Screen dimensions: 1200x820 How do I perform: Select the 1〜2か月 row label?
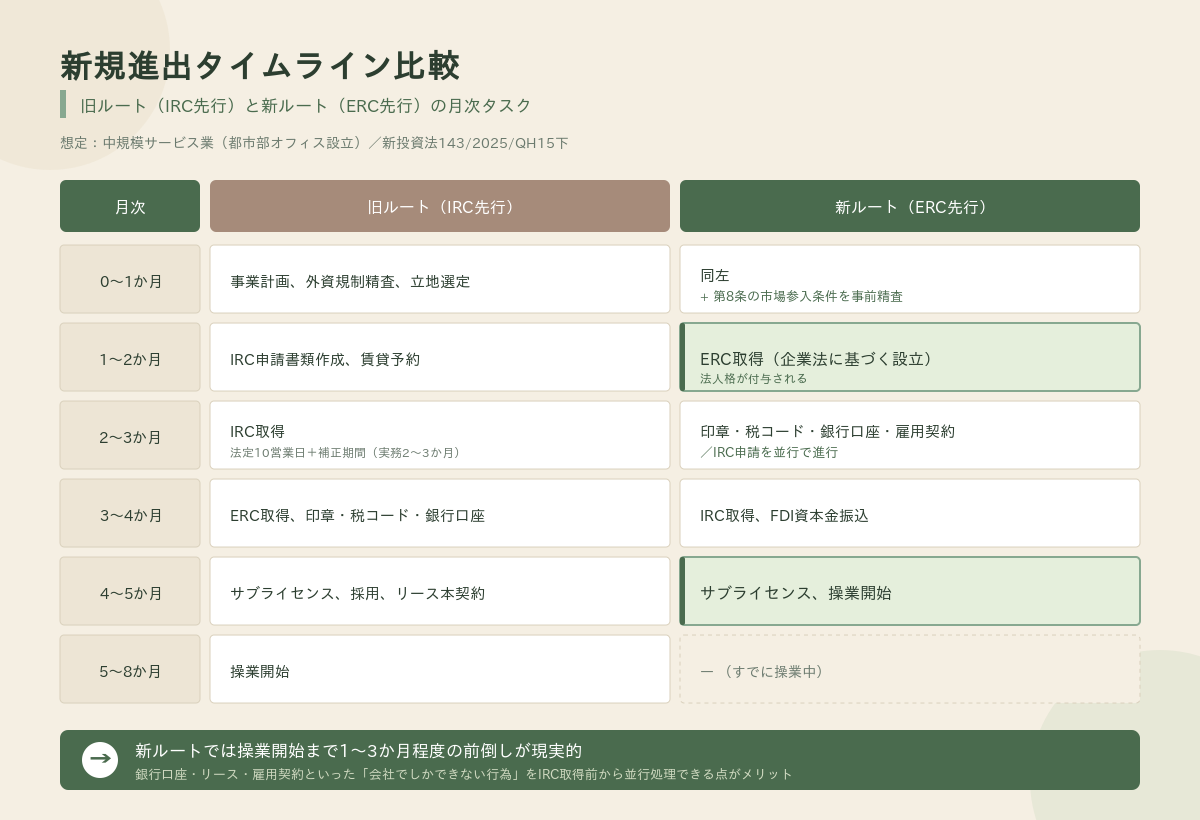(x=130, y=358)
